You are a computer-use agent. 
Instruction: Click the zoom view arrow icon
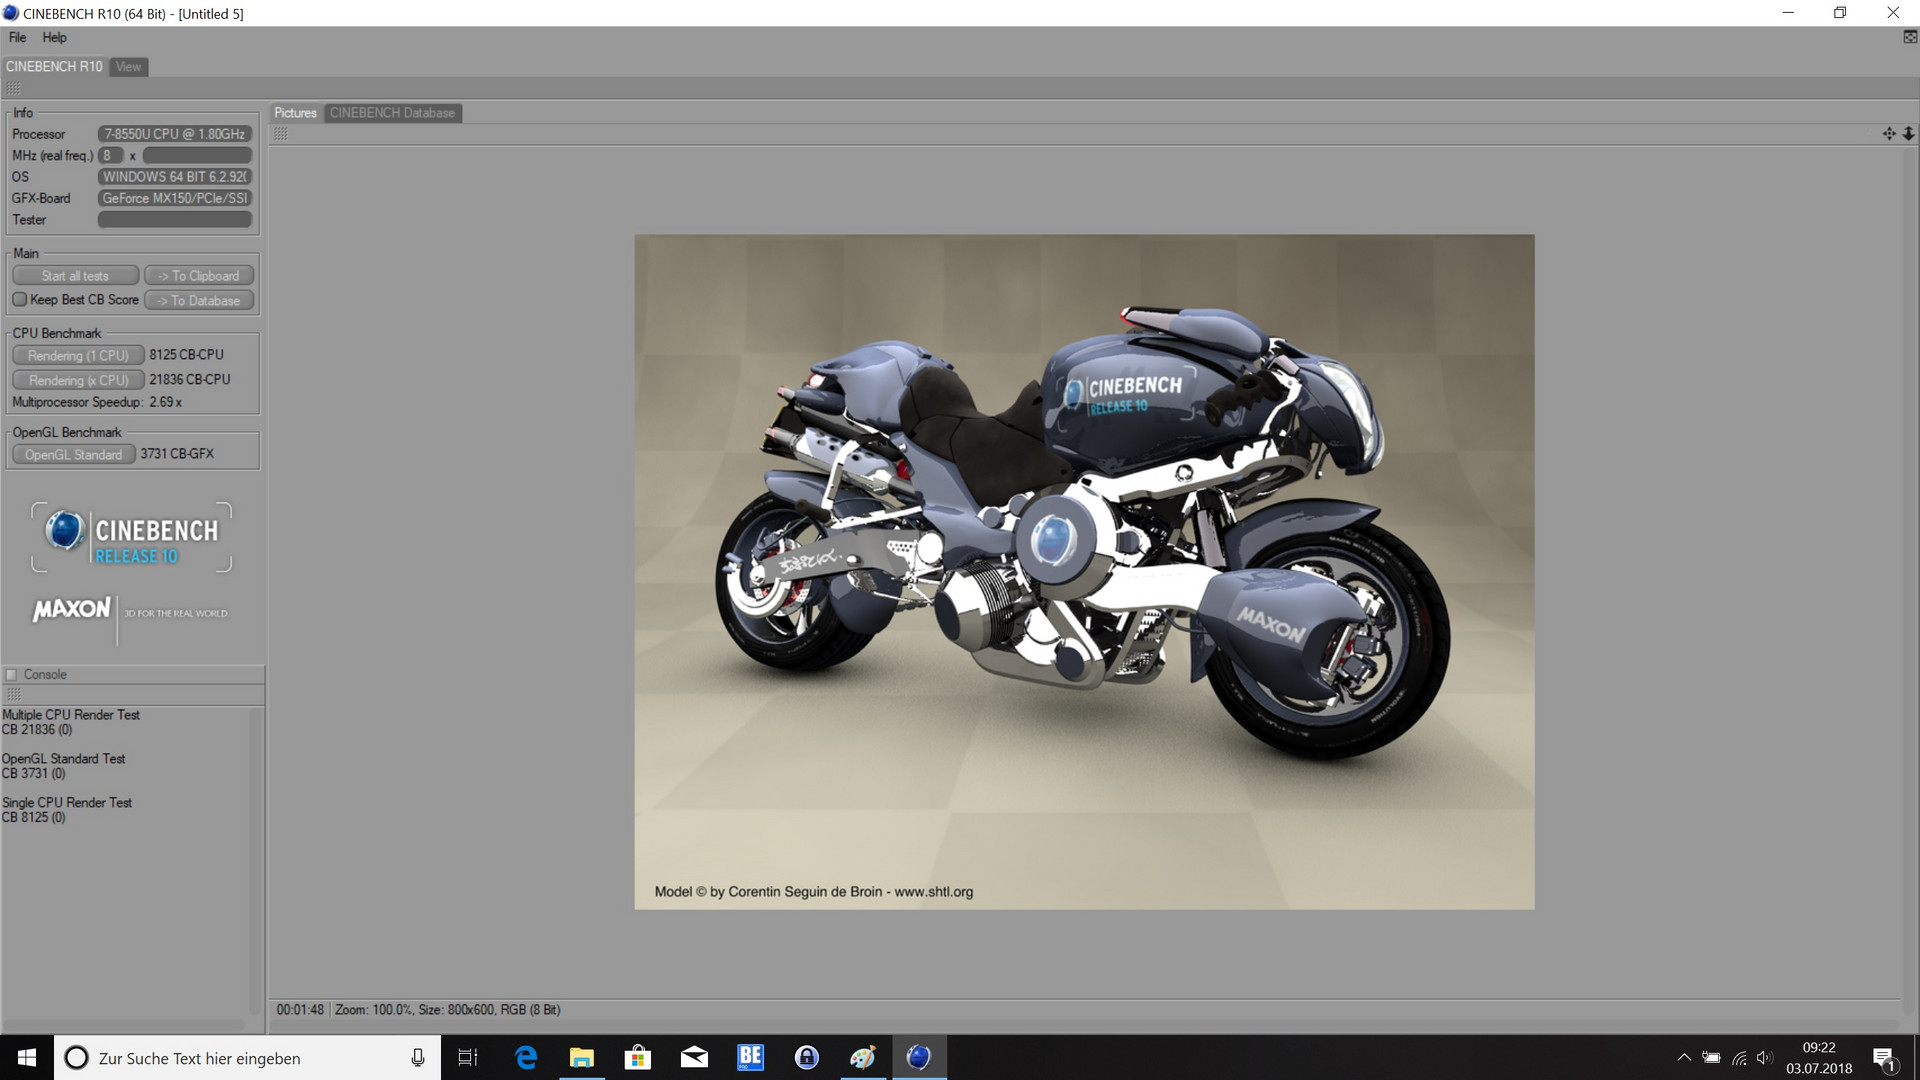click(1908, 134)
